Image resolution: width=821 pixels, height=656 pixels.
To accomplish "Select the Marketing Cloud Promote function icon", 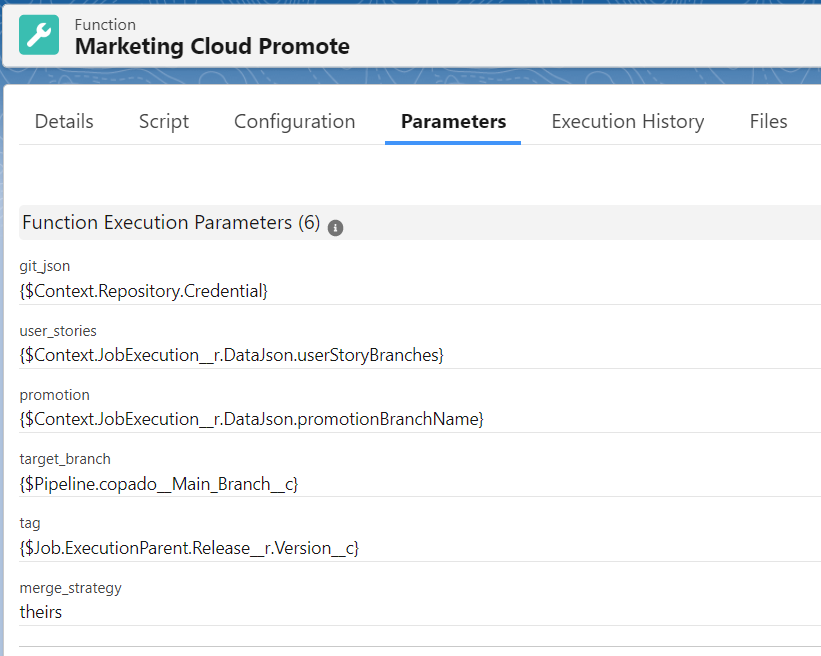I will [x=38, y=35].
